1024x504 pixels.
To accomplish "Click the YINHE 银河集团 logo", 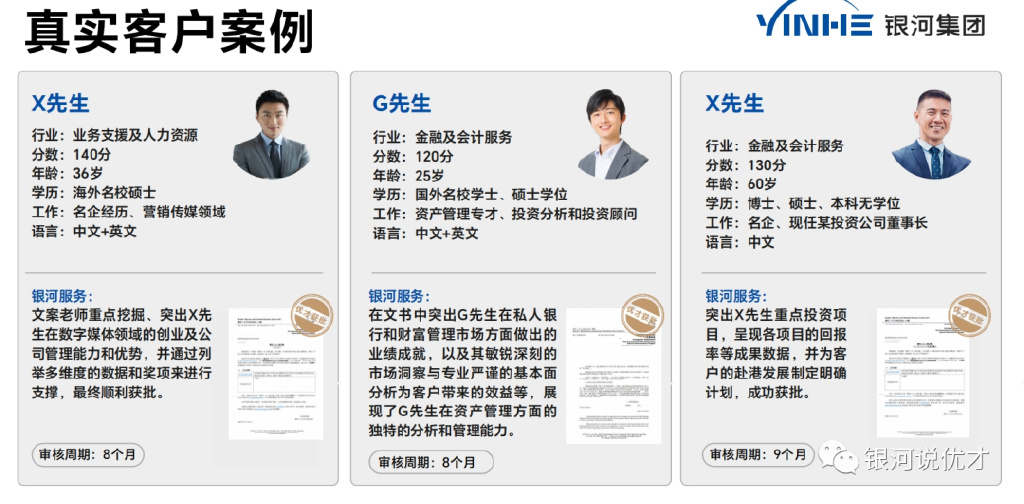I will [870, 20].
